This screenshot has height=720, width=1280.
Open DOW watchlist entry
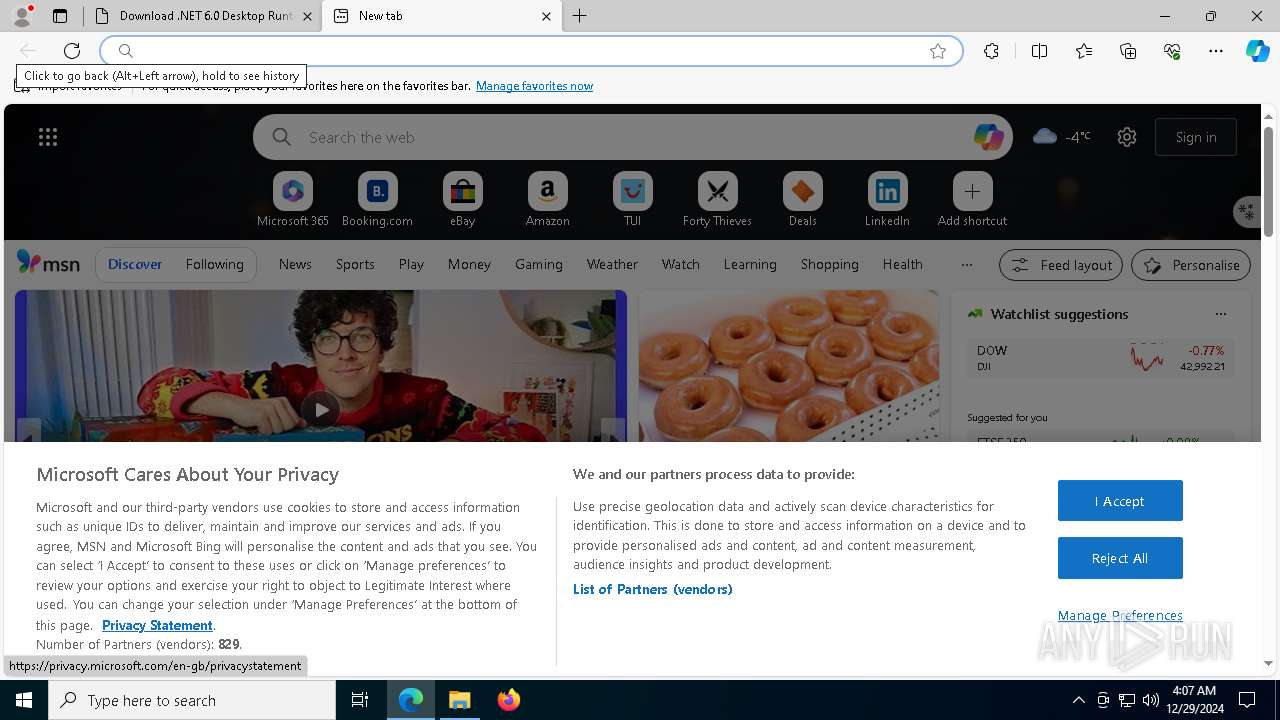pos(1101,358)
